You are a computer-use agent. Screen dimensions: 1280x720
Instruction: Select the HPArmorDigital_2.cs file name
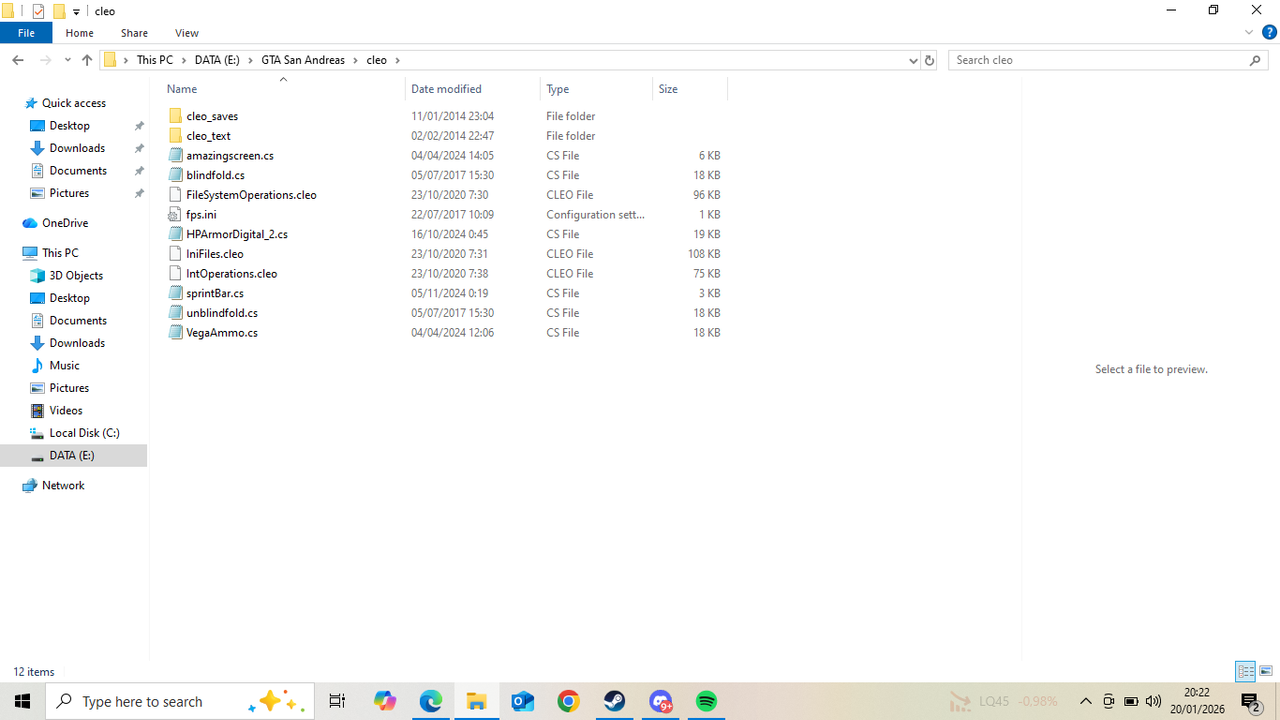click(237, 234)
